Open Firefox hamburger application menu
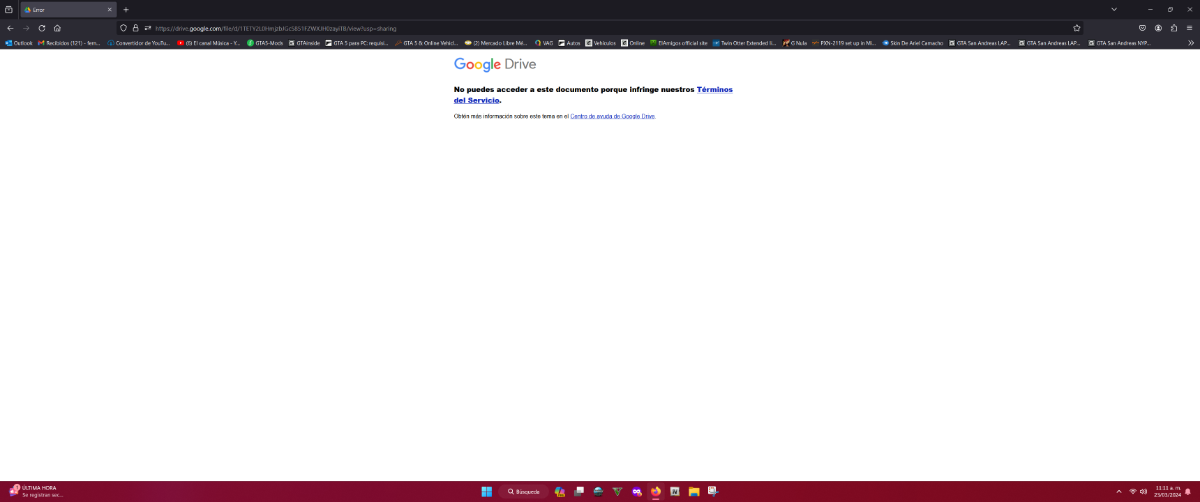This screenshot has height=502, width=1200. point(1189,28)
